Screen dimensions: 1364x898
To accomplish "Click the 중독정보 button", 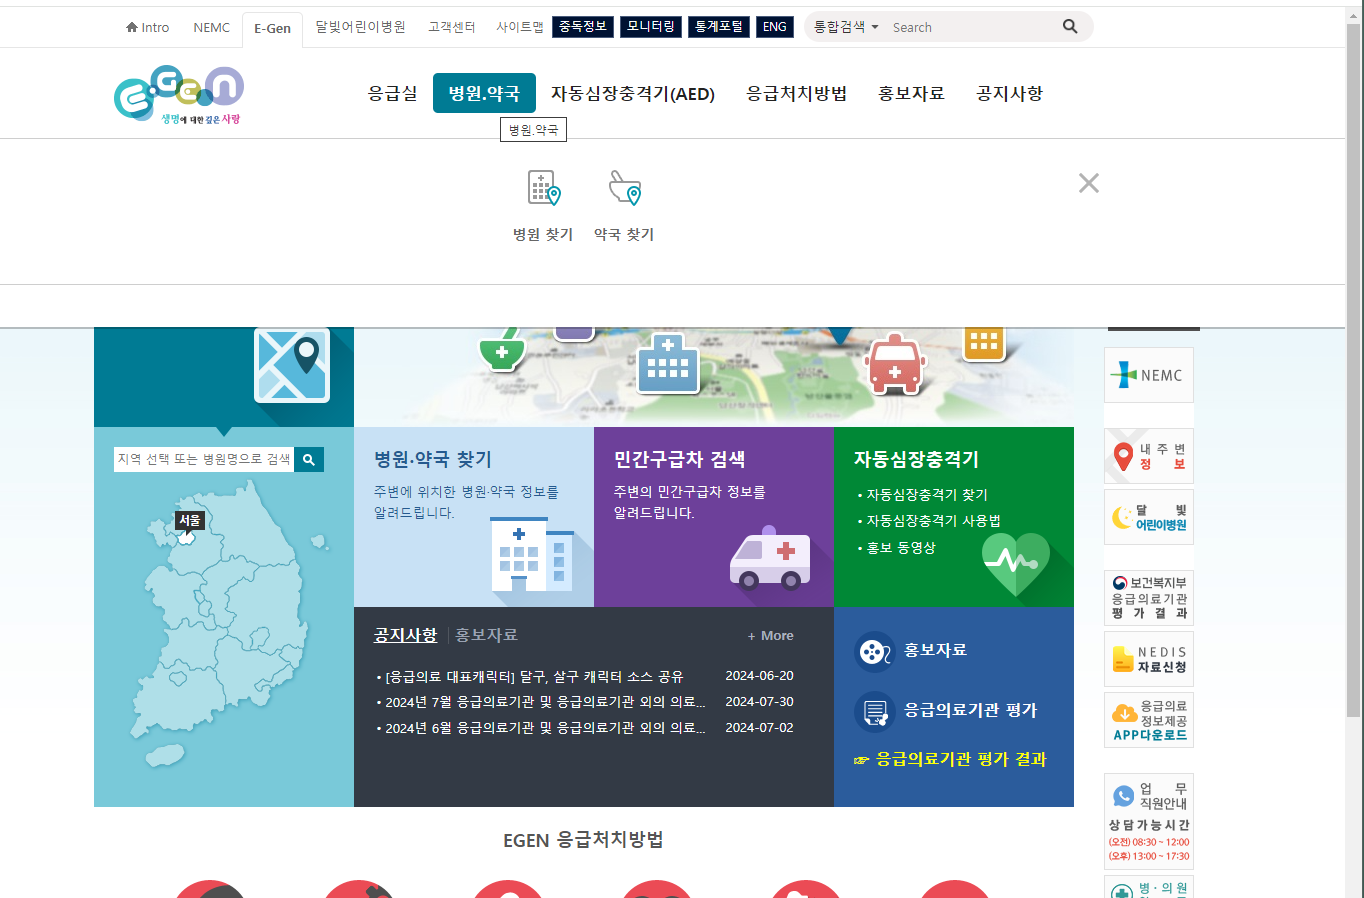I will tap(582, 27).
